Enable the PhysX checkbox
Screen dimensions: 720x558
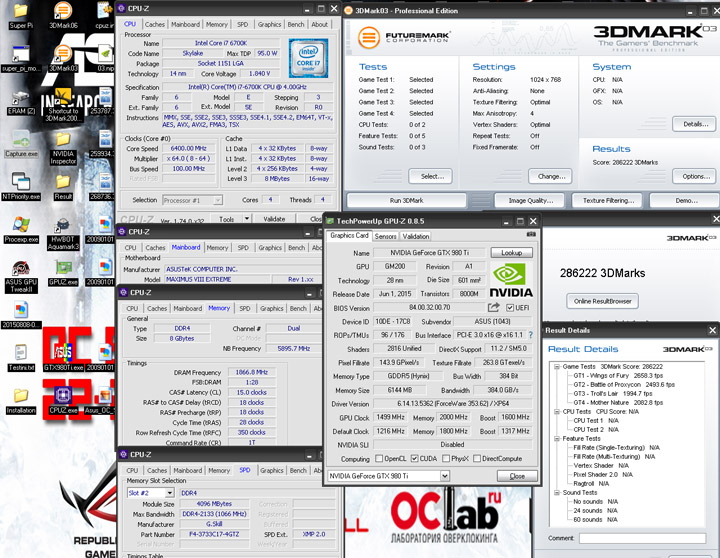[446, 458]
